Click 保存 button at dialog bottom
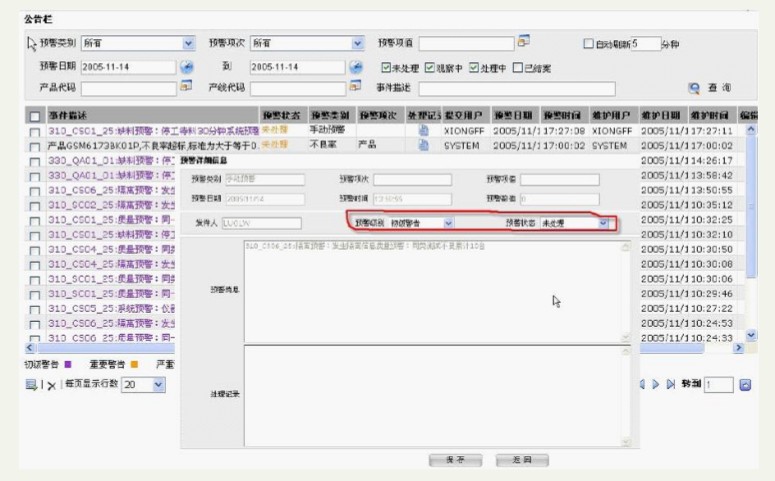Screen dimensions: 775x481 coord(455,460)
